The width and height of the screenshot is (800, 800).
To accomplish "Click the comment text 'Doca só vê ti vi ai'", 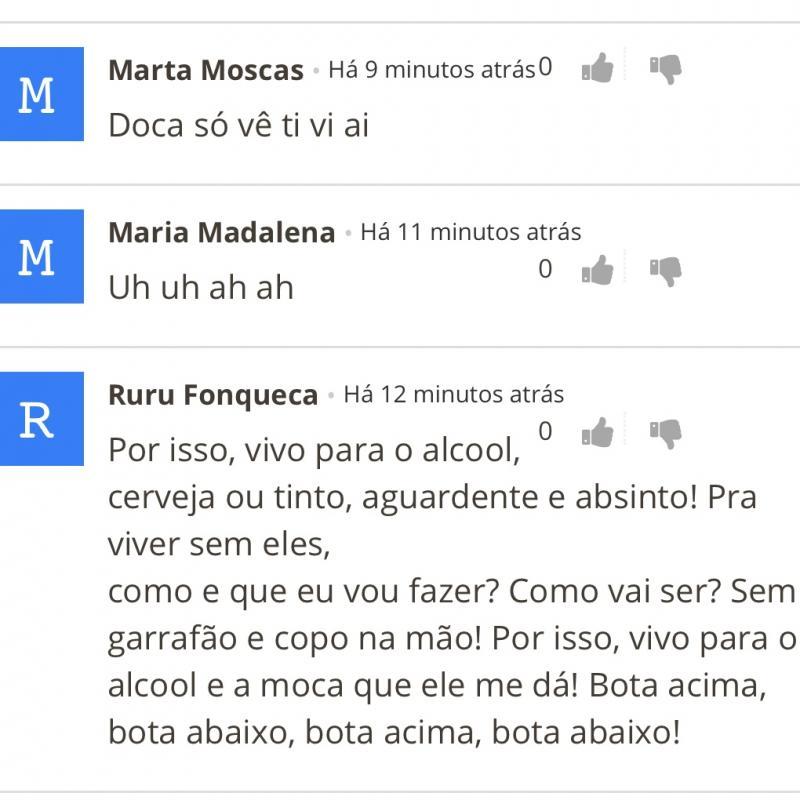I will coord(239,124).
